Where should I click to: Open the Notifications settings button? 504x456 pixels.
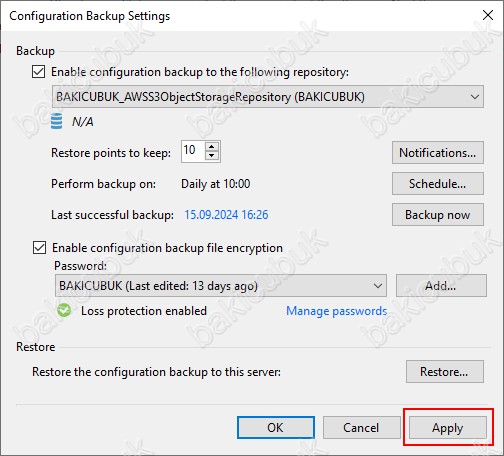(x=438, y=153)
